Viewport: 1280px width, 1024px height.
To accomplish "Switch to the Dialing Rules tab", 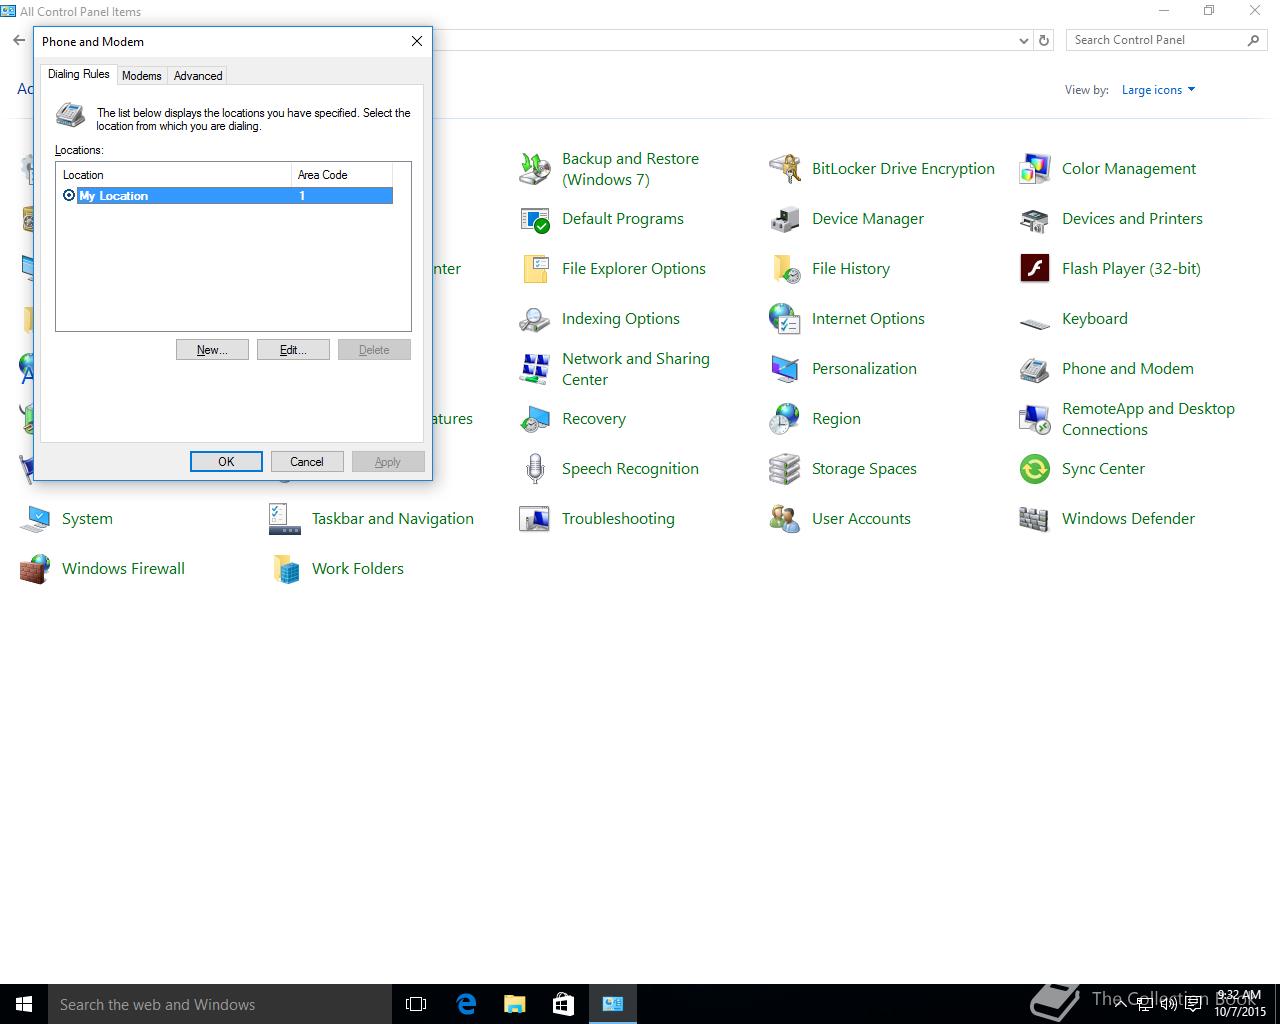I will coord(79,74).
